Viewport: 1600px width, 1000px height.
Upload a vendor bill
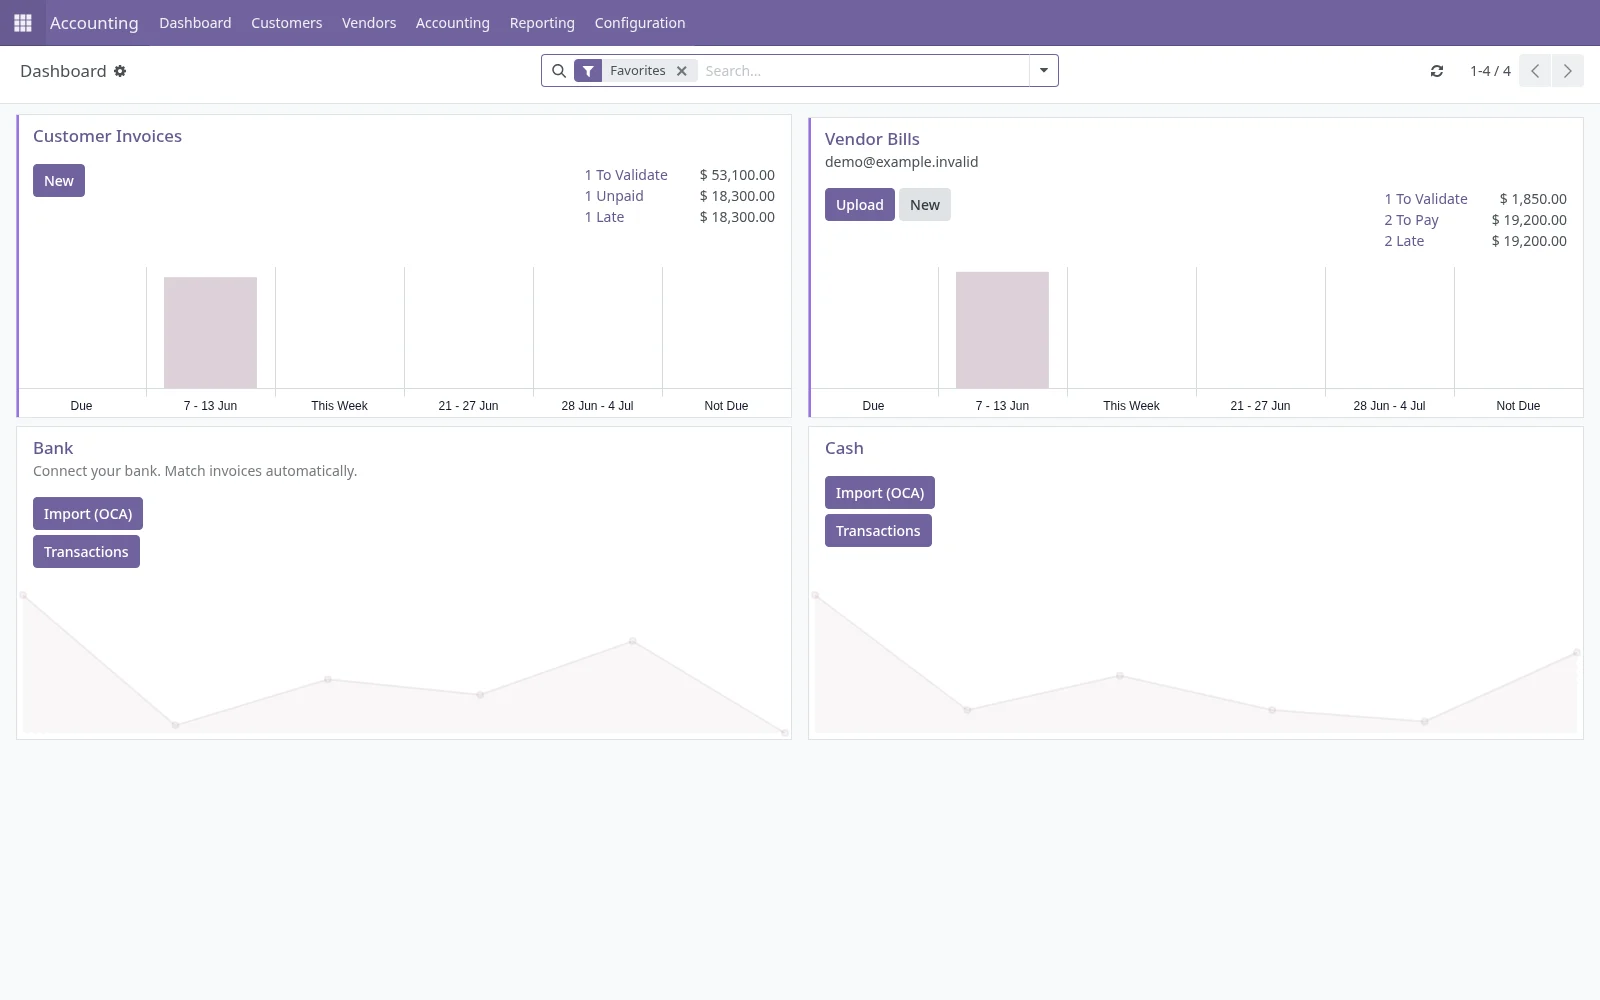pos(860,205)
